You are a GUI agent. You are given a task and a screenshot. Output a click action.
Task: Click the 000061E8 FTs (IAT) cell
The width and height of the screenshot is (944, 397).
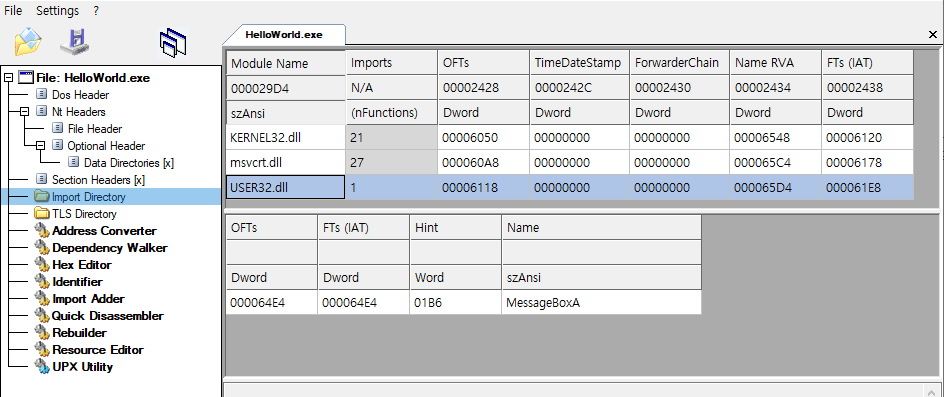coord(868,187)
